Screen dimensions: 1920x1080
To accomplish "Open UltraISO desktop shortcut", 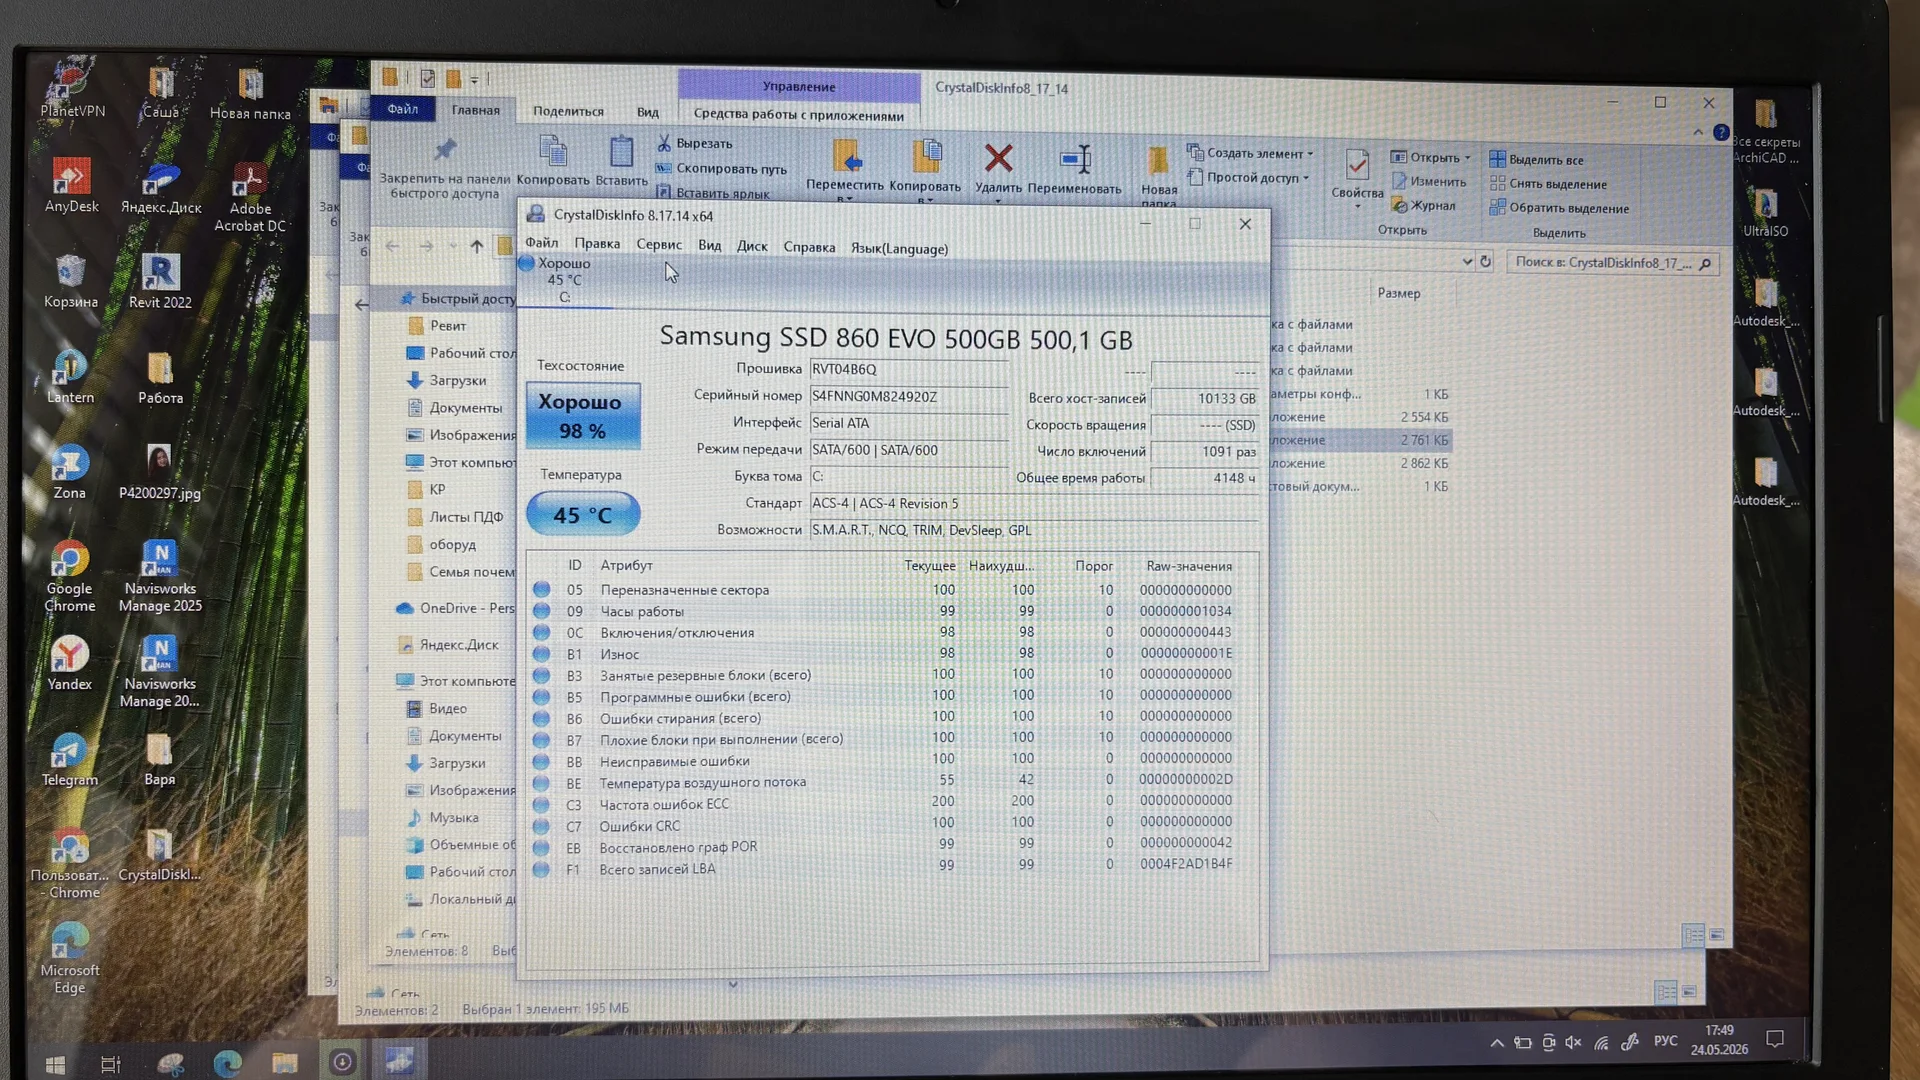I will (x=1765, y=212).
